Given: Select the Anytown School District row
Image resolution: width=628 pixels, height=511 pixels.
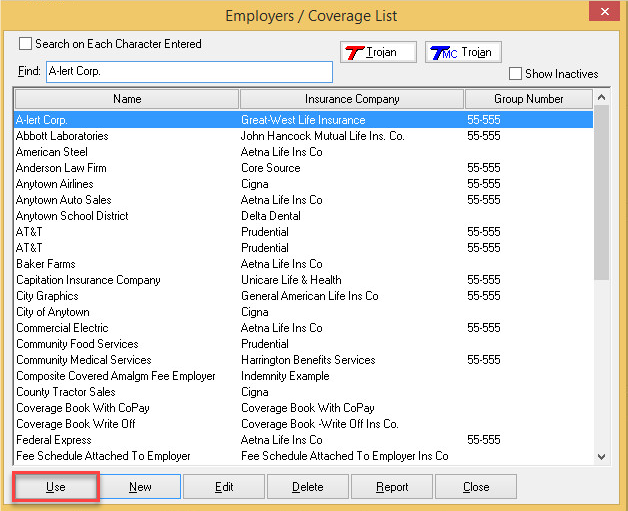Looking at the screenshot, I should [x=304, y=216].
